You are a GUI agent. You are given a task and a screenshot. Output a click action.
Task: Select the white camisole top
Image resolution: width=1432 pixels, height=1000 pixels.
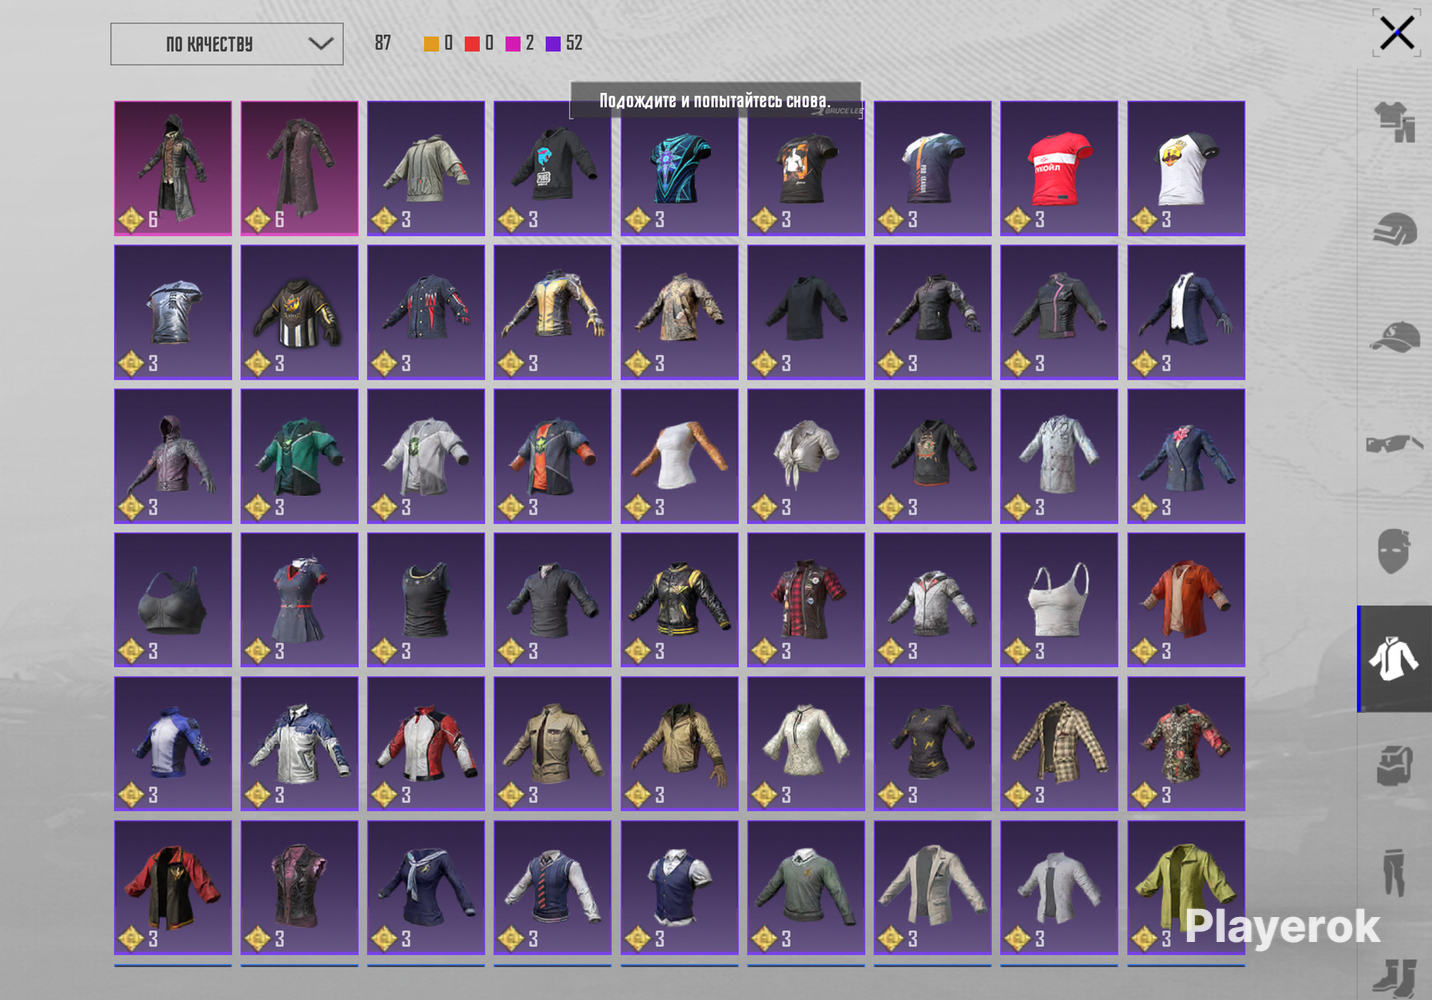(1059, 600)
